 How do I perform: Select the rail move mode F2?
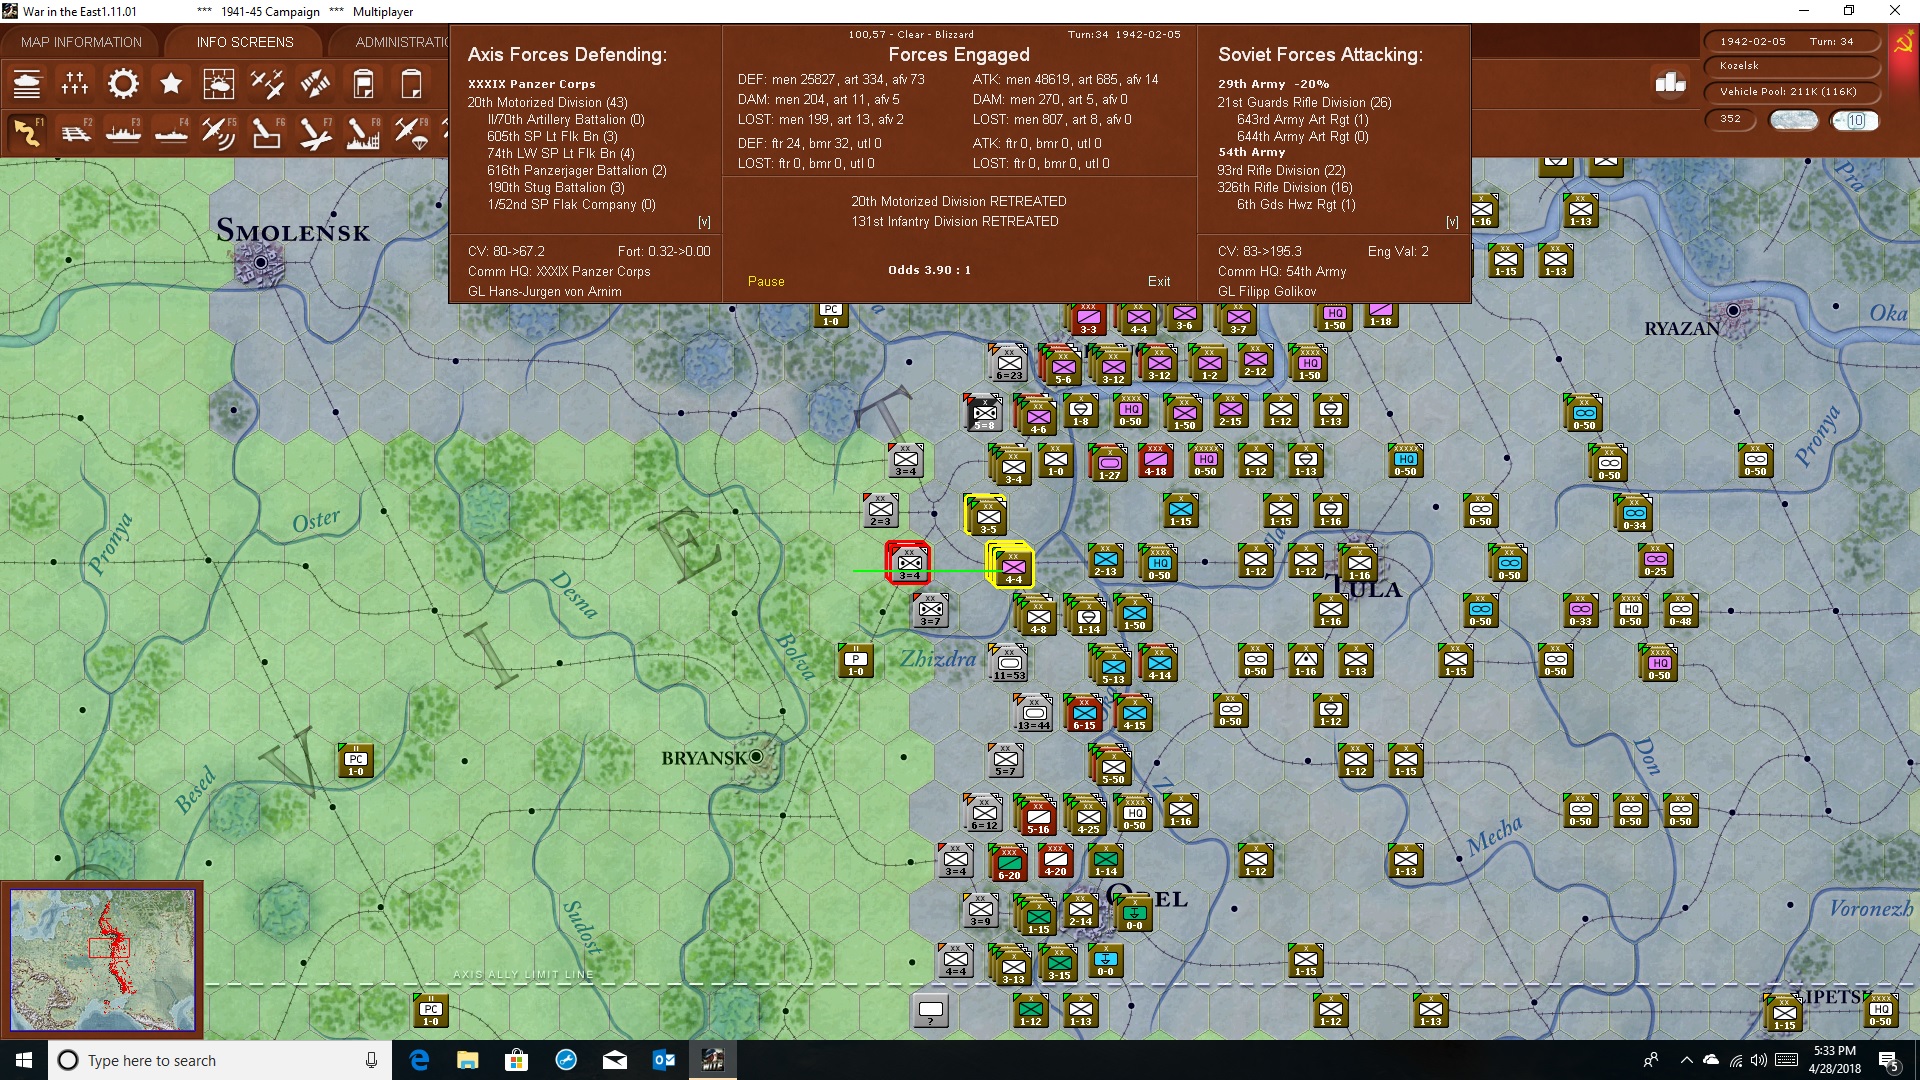[x=76, y=132]
